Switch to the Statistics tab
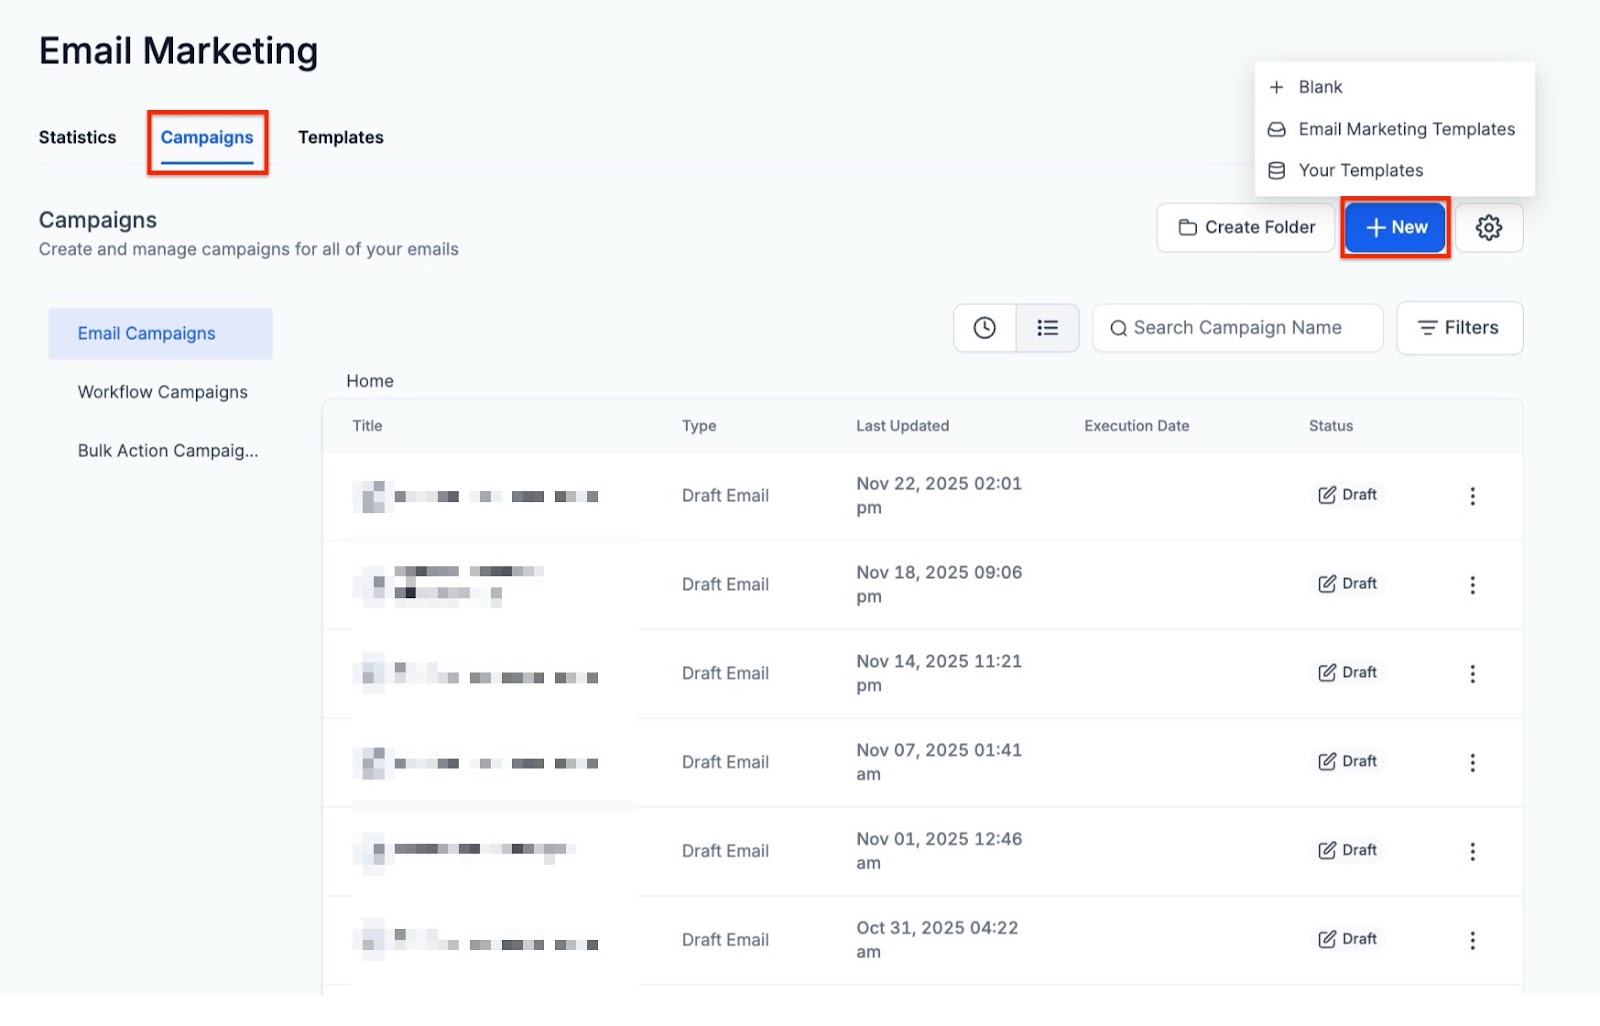The height and width of the screenshot is (1026, 1600). pyautogui.click(x=77, y=137)
